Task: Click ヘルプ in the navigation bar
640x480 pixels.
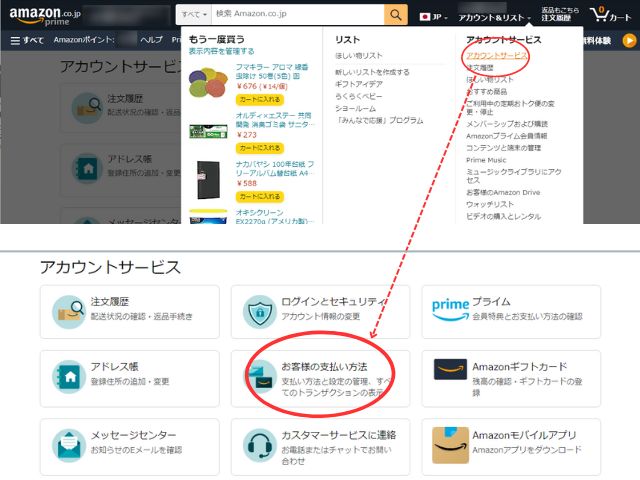Action: (x=151, y=40)
